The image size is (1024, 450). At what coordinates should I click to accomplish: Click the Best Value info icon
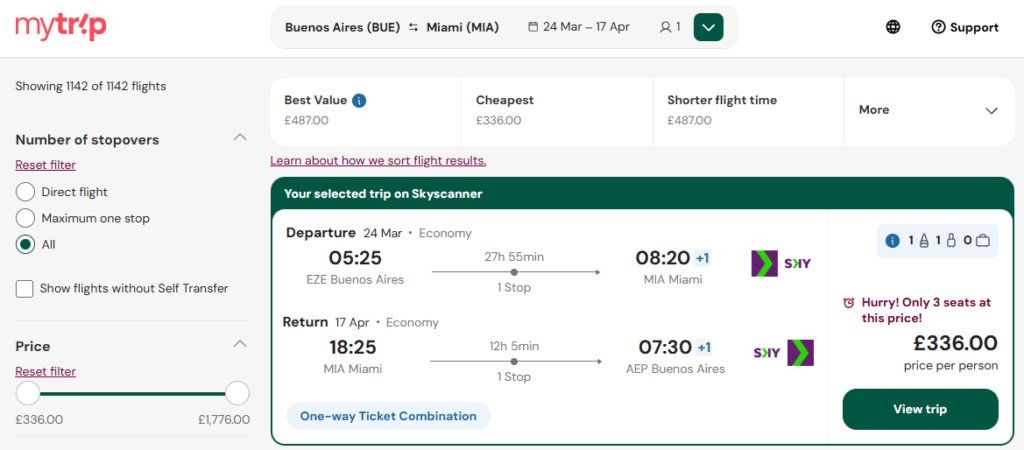pos(359,100)
